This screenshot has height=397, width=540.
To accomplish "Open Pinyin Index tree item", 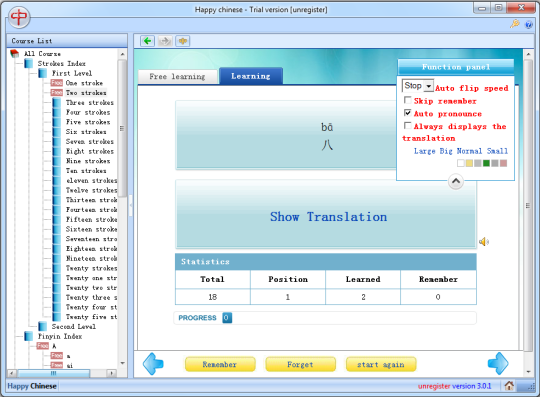I will tap(60, 336).
